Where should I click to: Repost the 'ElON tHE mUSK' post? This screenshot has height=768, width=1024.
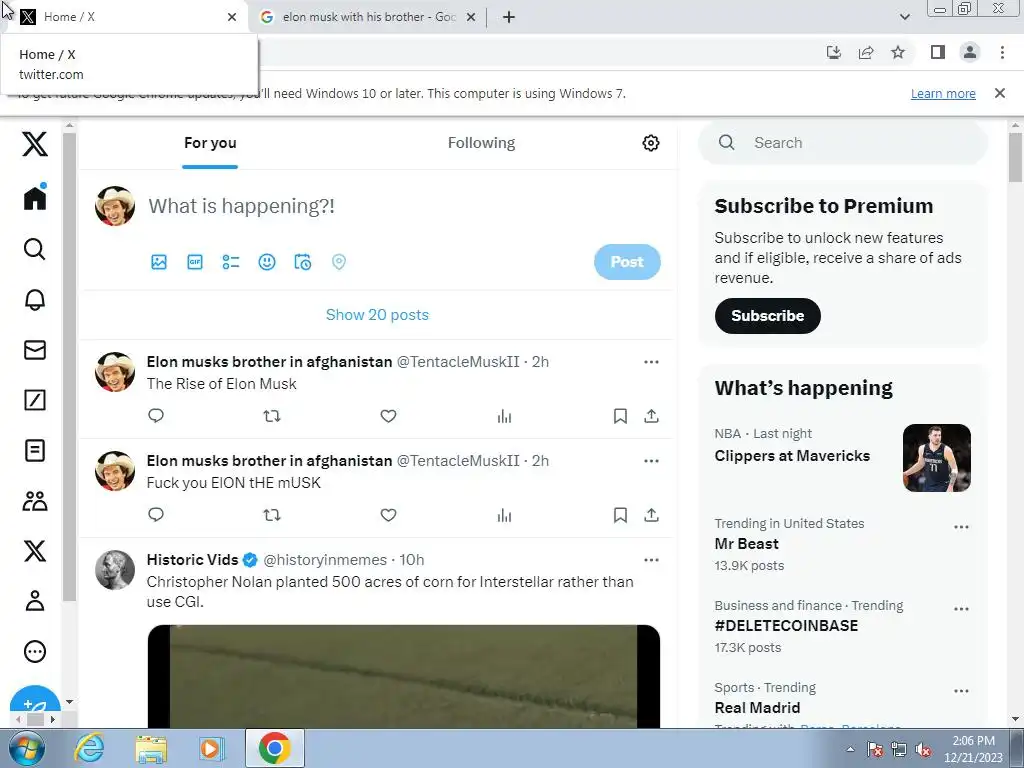pyautogui.click(x=272, y=515)
